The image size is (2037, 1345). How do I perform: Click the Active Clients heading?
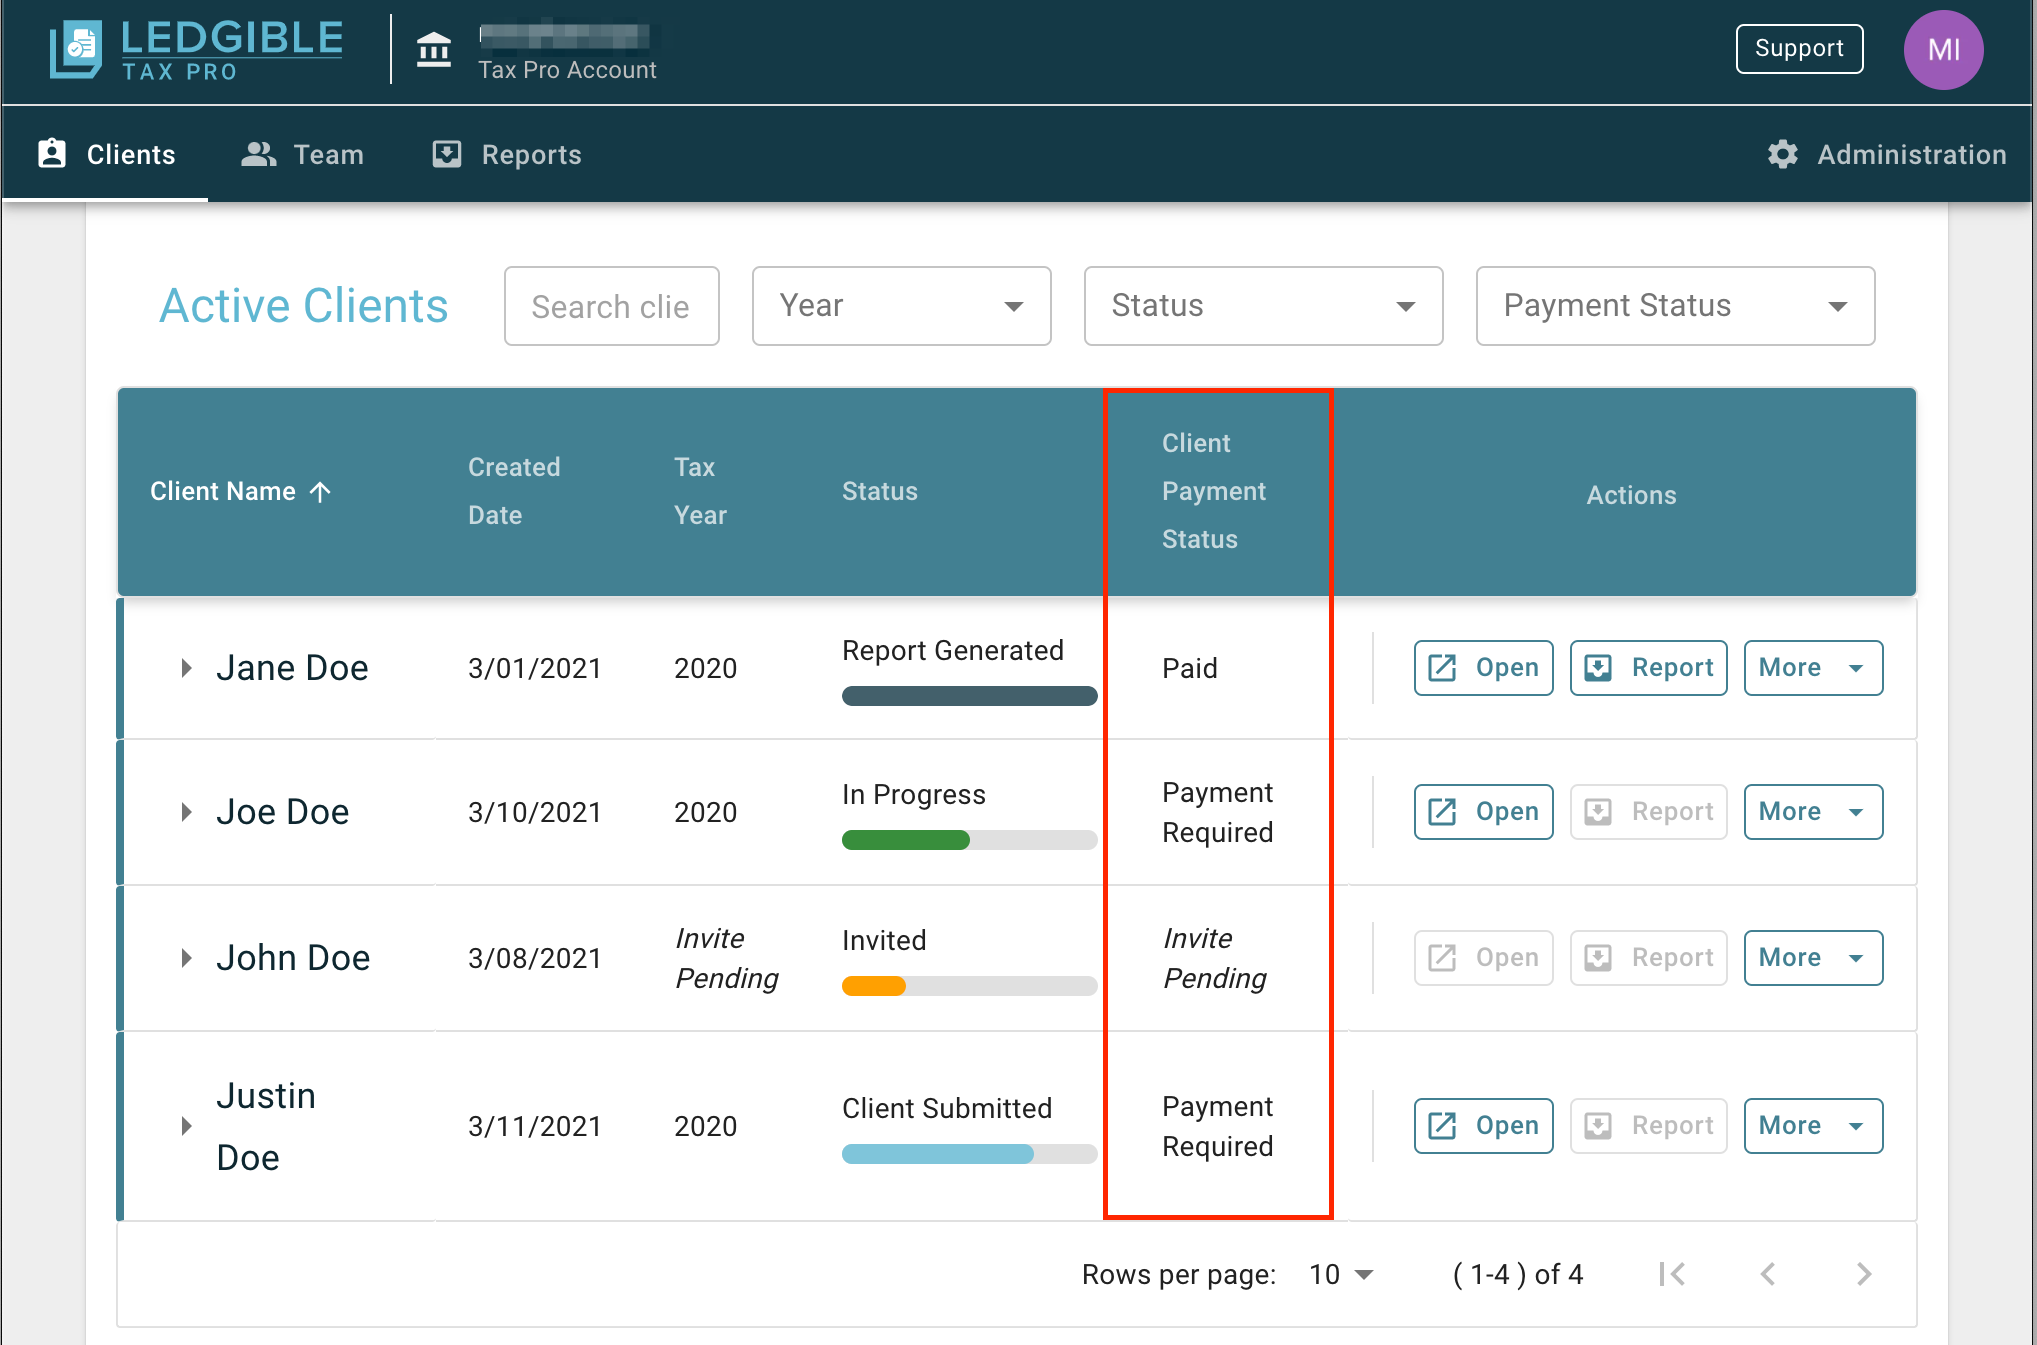304,306
